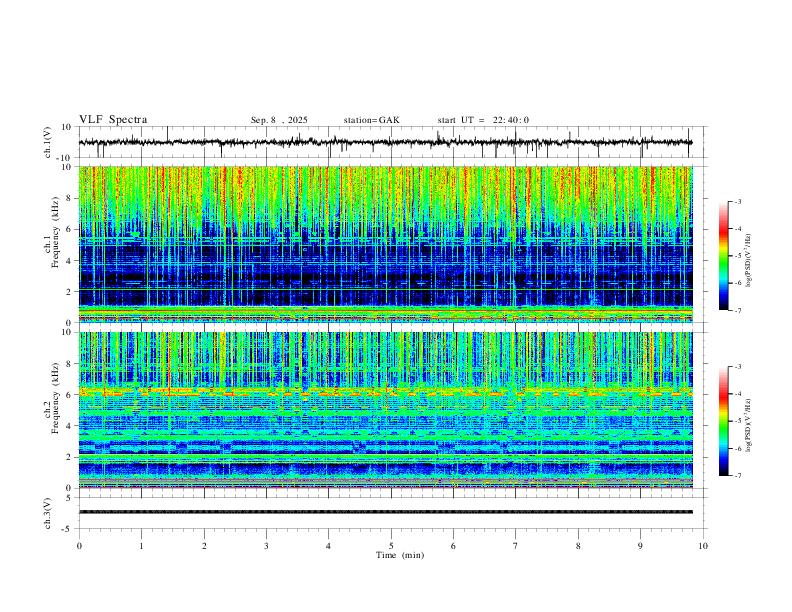Click the orange 6 kHz band in ch.2 spectrogram

[385, 392]
